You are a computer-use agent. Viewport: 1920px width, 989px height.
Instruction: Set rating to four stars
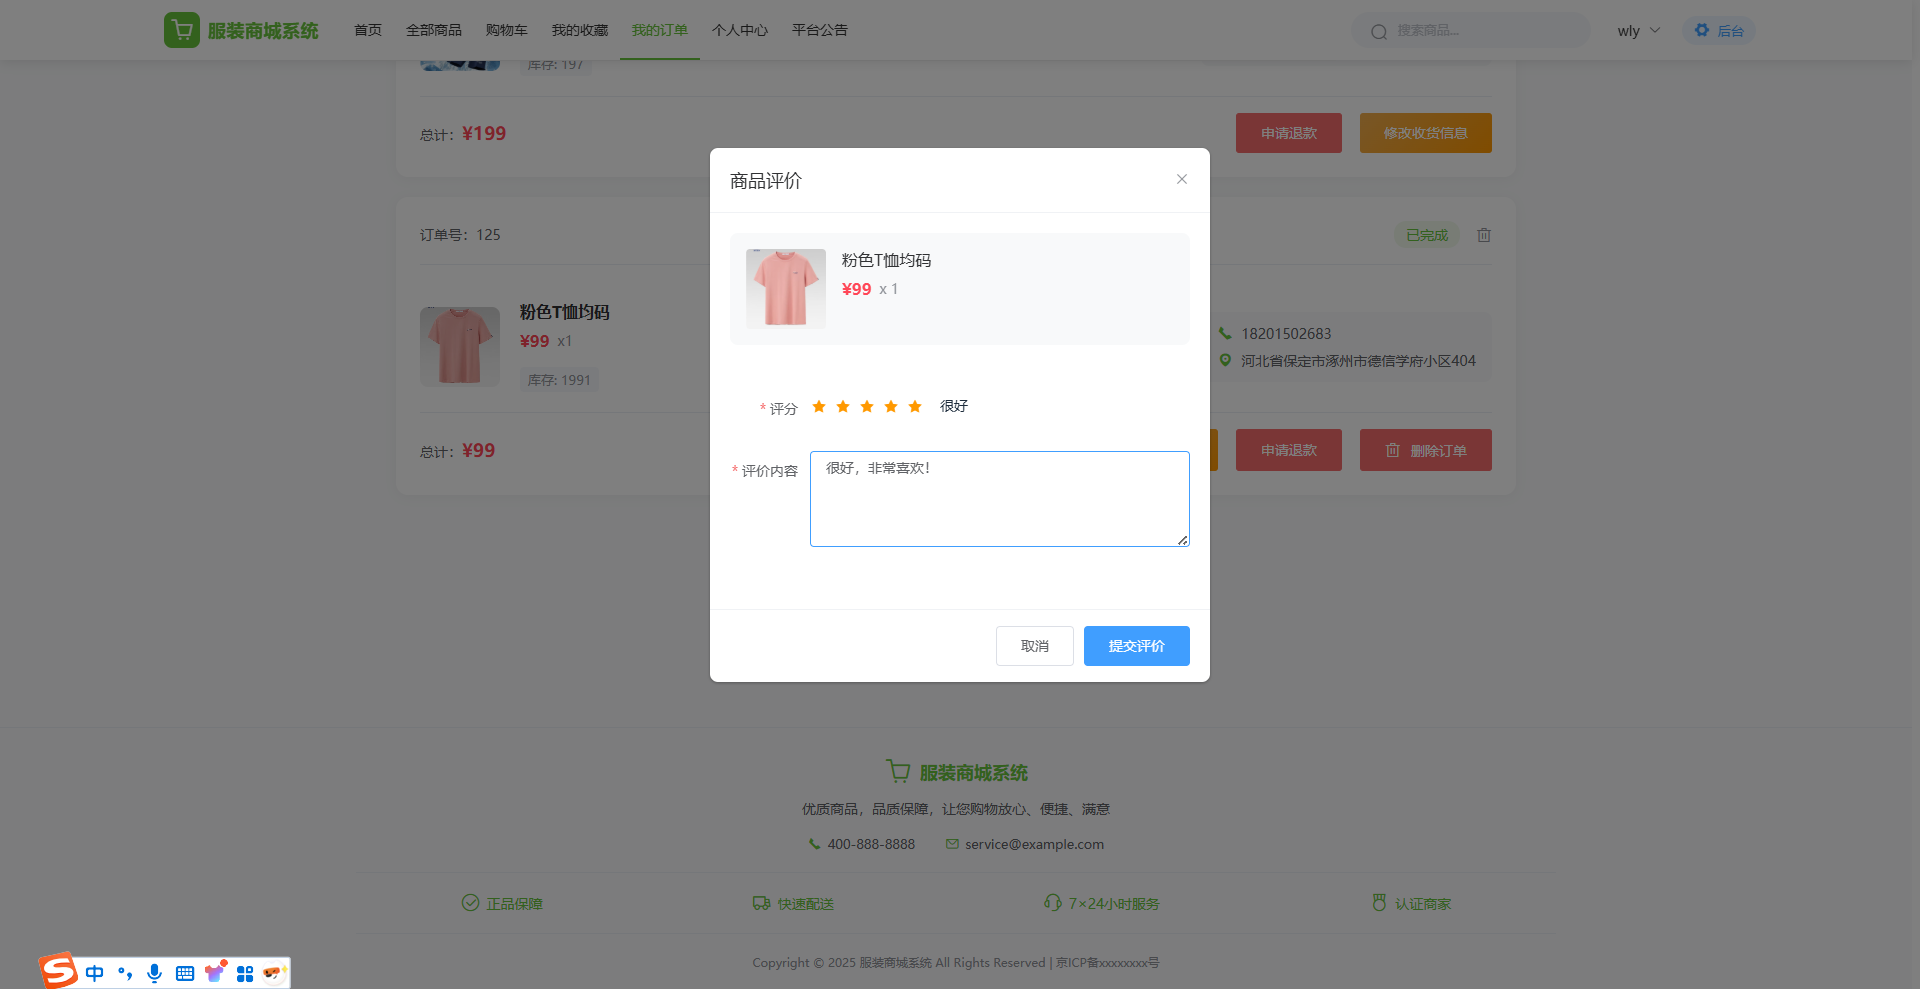click(891, 406)
